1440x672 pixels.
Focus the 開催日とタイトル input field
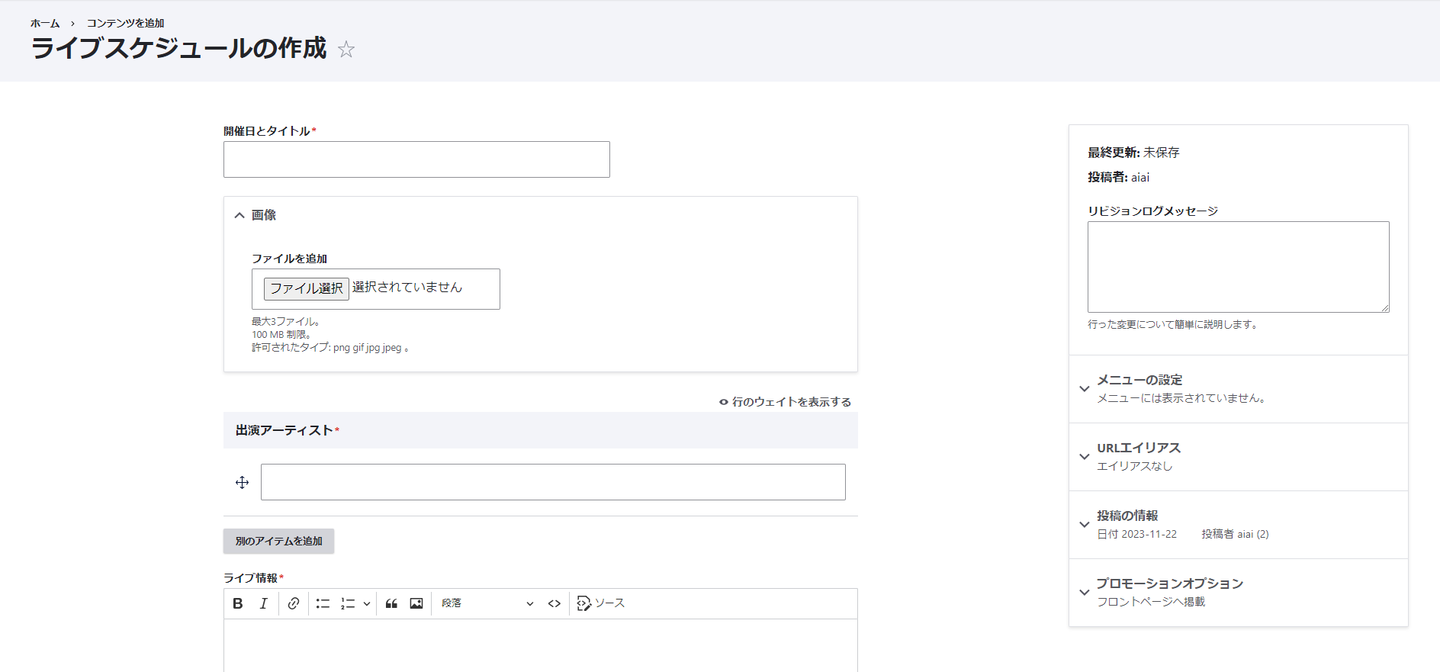pyautogui.click(x=416, y=159)
